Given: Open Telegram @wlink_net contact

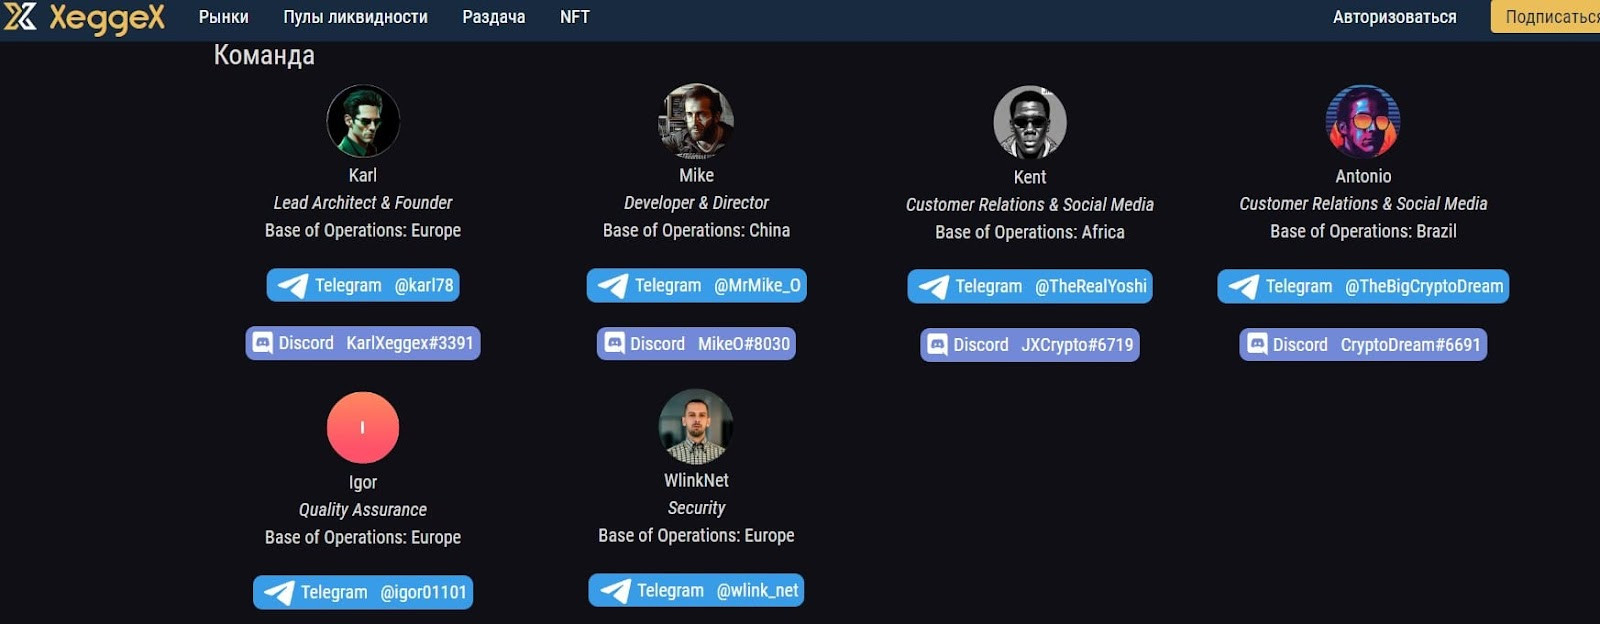Looking at the screenshot, I should click(696, 590).
